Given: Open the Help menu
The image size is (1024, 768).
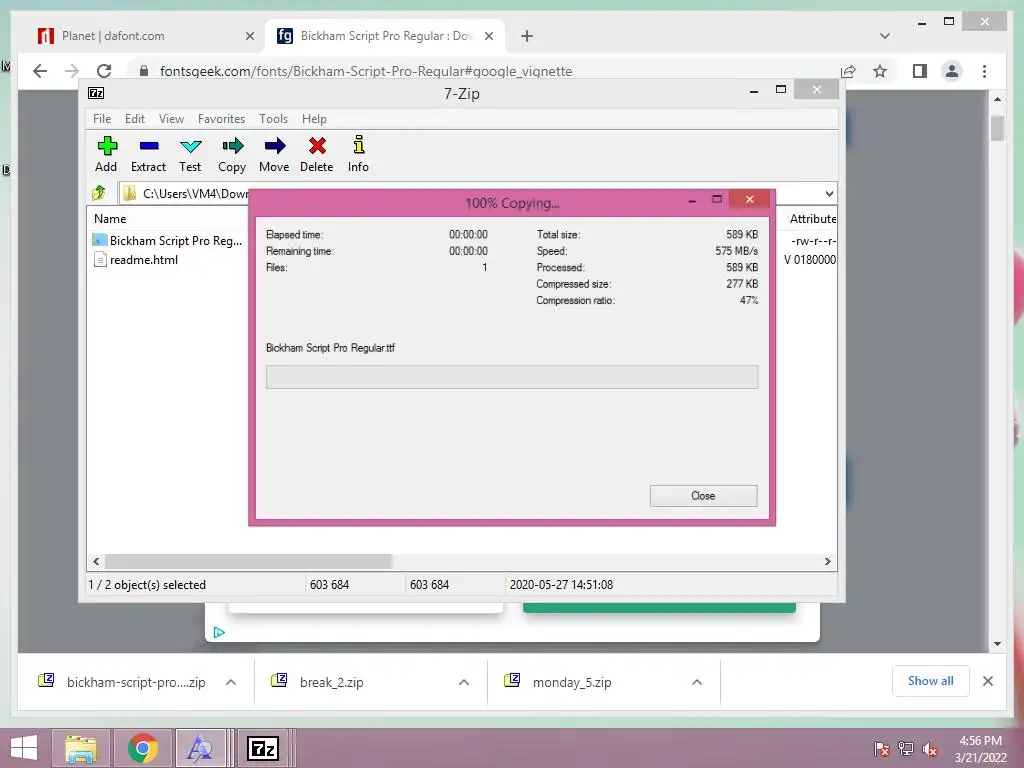Looking at the screenshot, I should pyautogui.click(x=314, y=119).
